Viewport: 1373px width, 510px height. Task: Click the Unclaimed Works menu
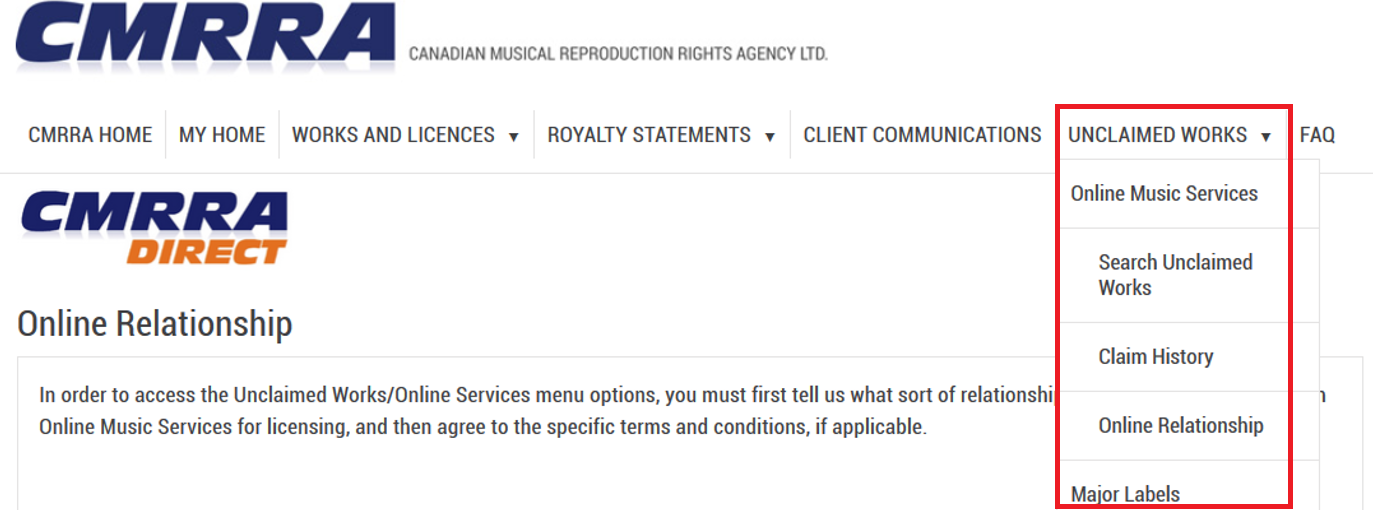[x=1157, y=135]
